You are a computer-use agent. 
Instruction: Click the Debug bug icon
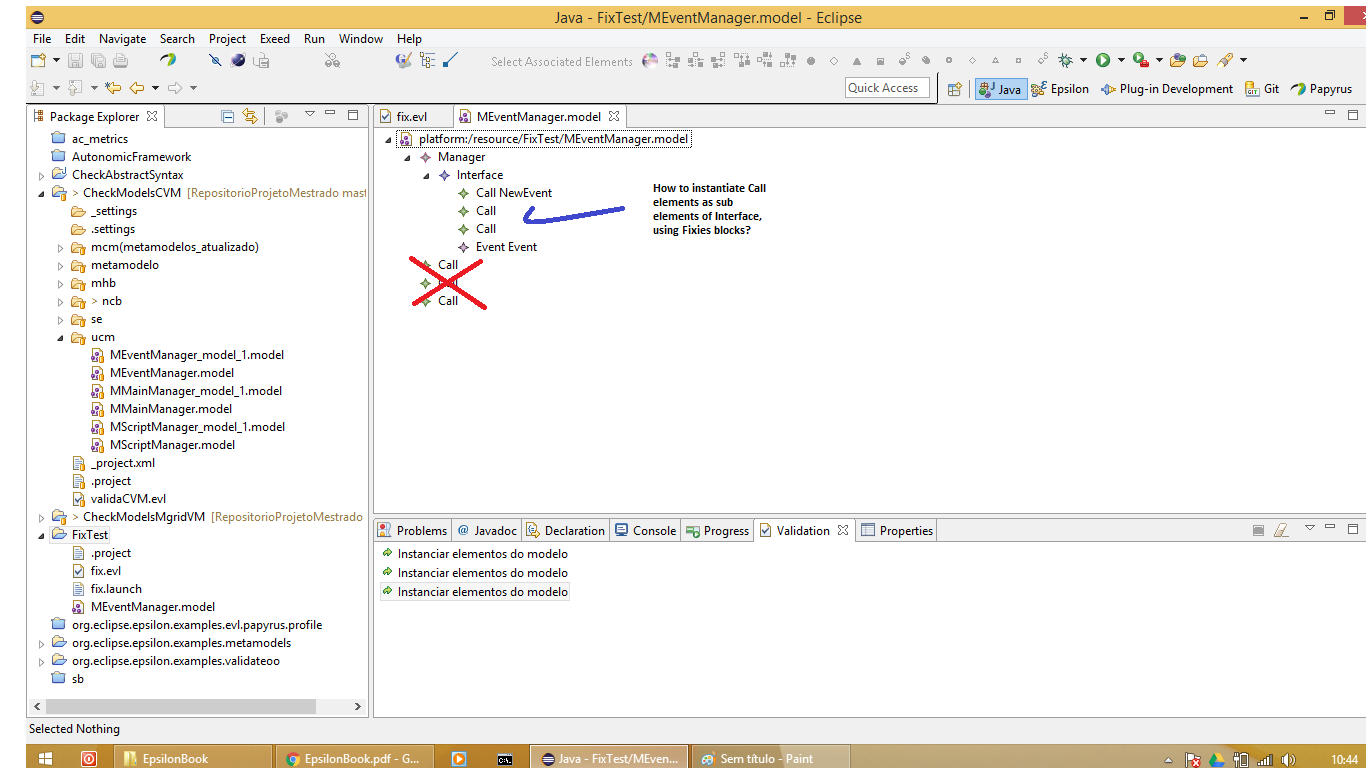pyautogui.click(x=1066, y=61)
